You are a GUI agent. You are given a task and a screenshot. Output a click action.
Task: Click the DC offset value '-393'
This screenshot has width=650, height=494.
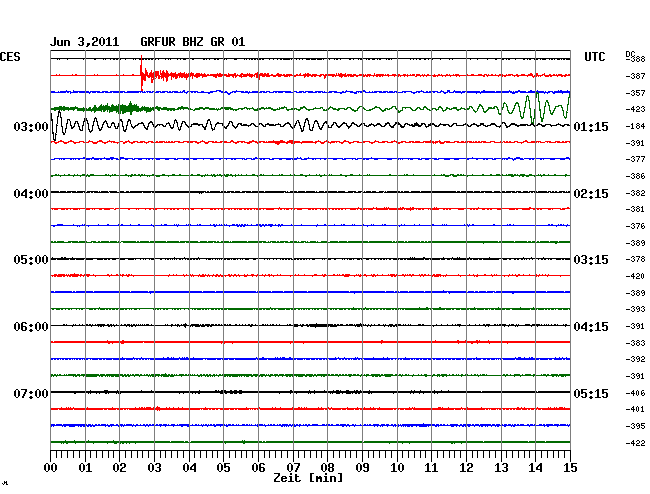pos(635,309)
